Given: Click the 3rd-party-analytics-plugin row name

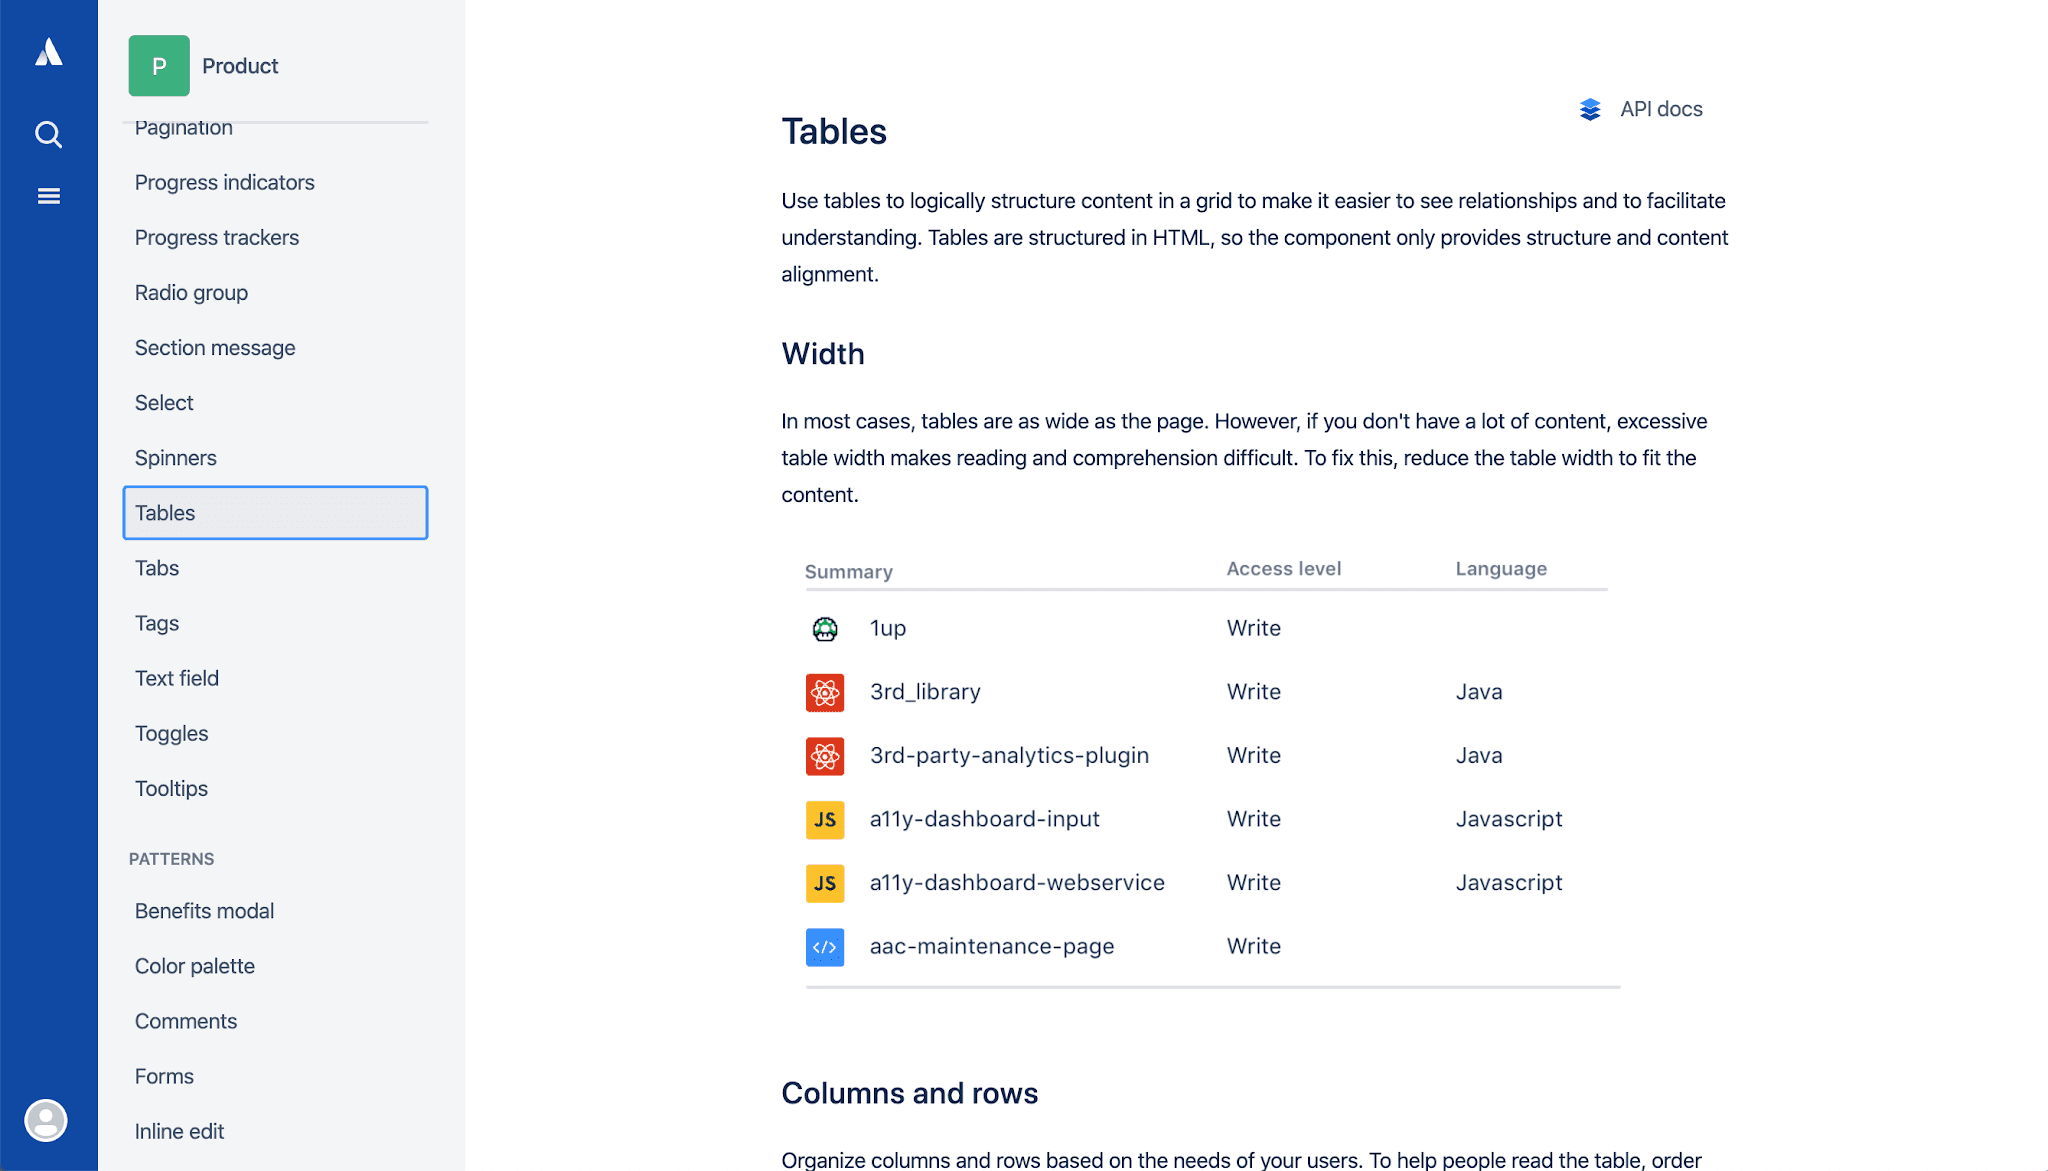Looking at the screenshot, I should (x=1009, y=755).
